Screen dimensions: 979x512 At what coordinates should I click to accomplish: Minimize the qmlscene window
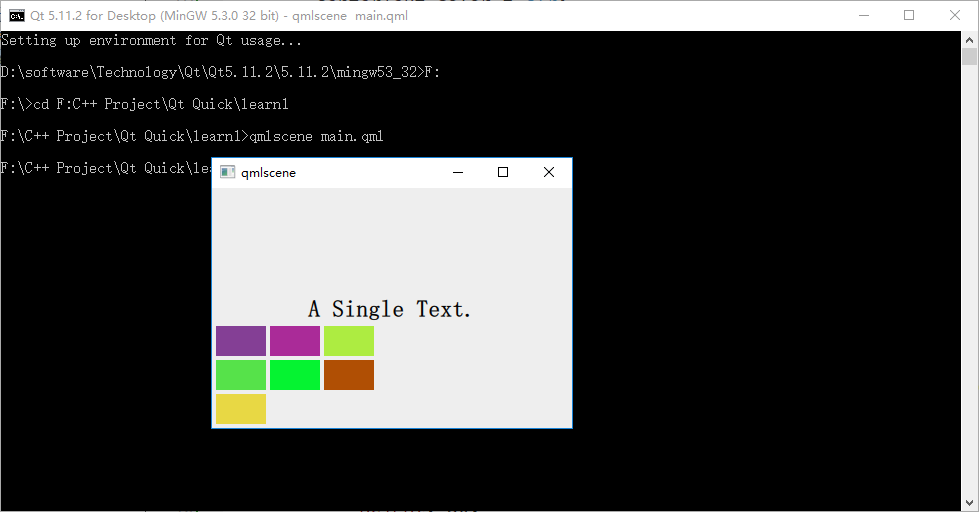pos(458,173)
